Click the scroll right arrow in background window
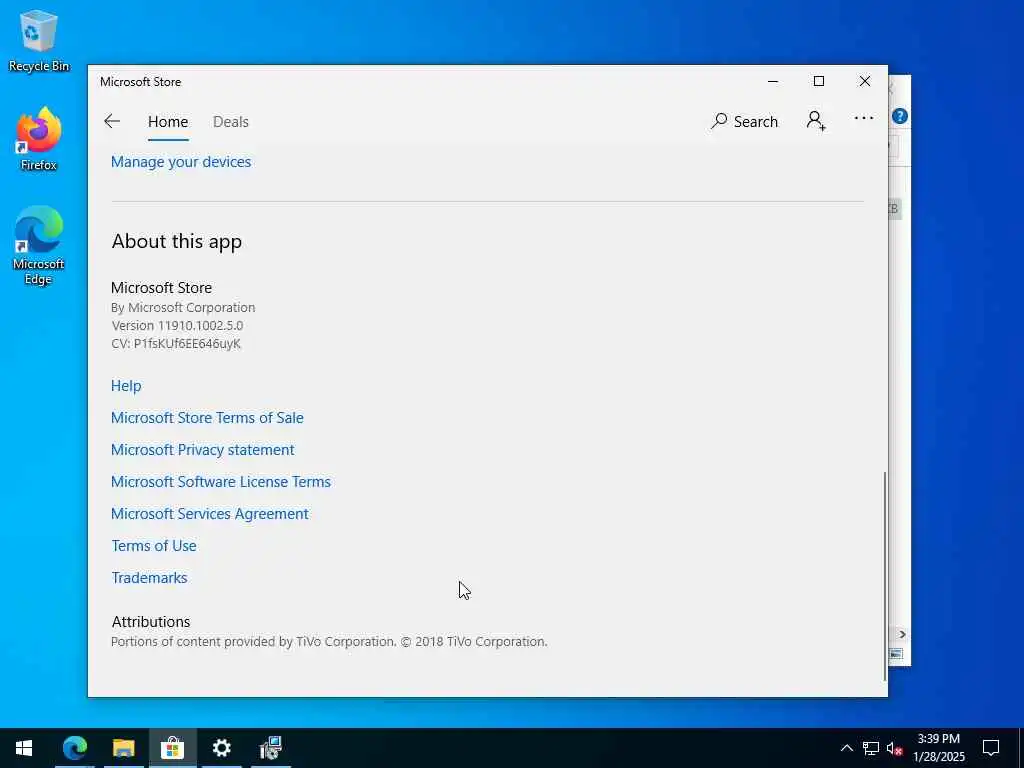Screen dimensions: 1024x768 tap(902, 634)
